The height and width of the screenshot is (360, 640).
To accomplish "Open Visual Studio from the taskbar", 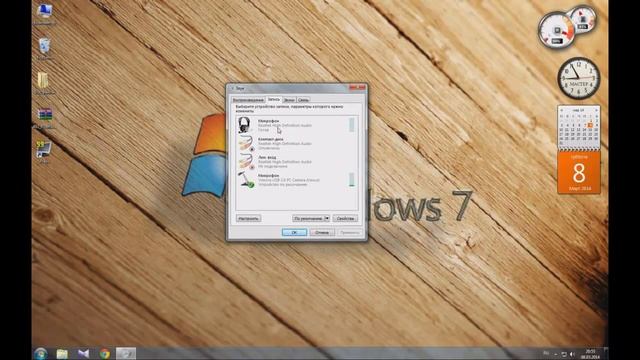I will tap(83, 353).
